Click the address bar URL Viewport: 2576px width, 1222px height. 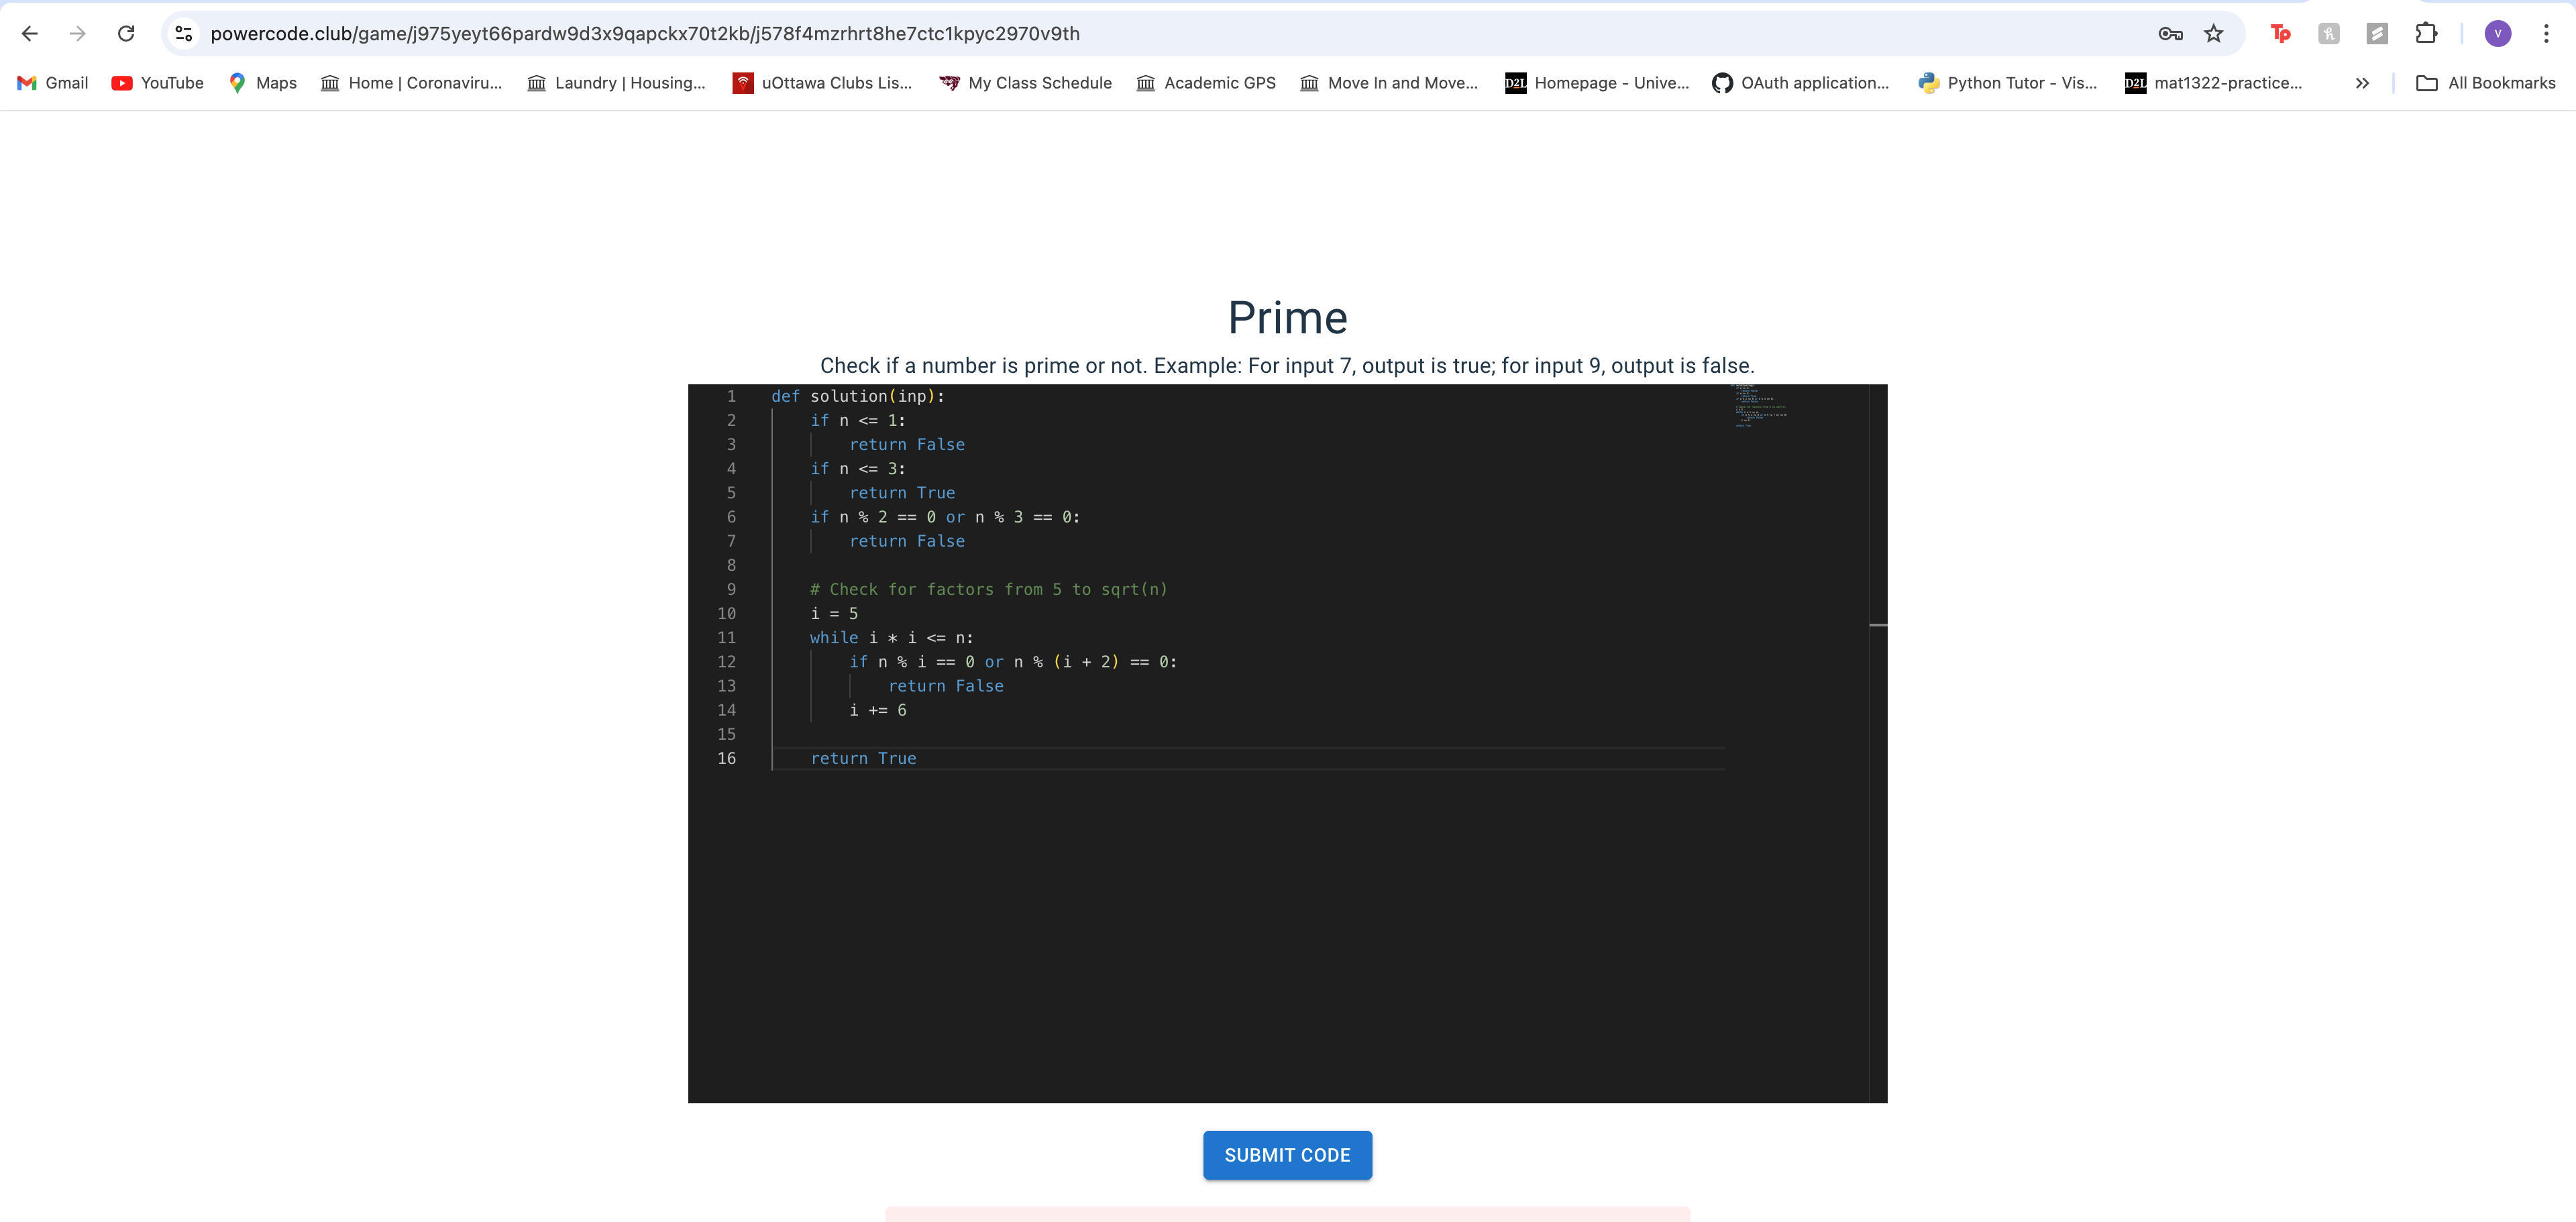[644, 34]
